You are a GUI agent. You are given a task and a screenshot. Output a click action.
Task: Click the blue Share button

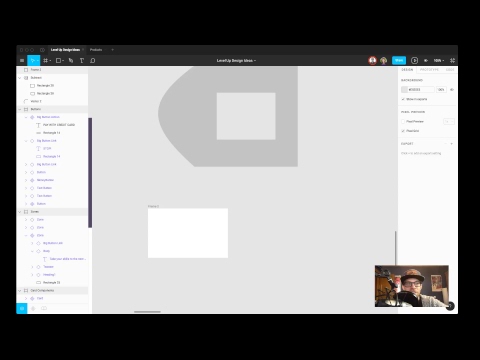[399, 60]
